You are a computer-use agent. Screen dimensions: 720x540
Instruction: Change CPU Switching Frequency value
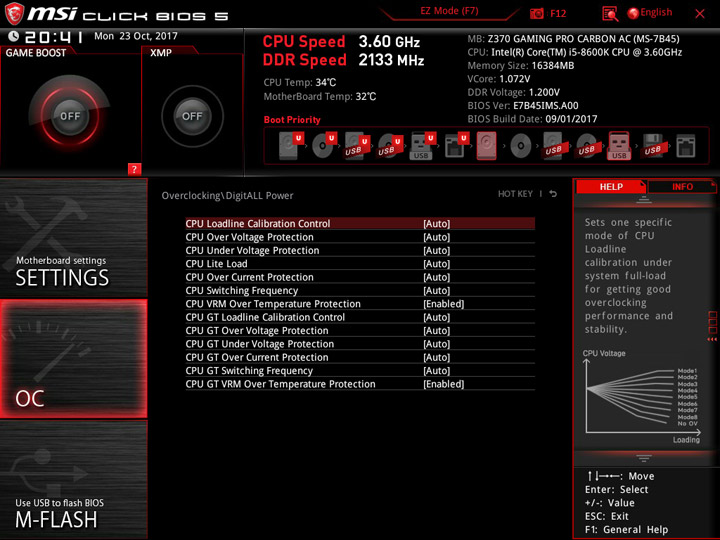pos(360,290)
